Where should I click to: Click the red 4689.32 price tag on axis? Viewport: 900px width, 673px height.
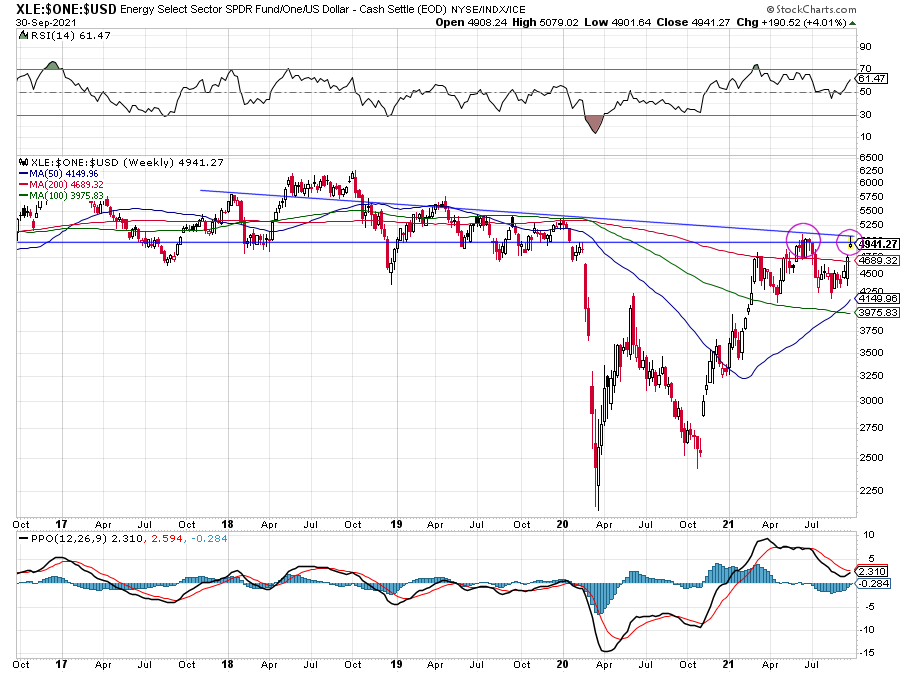pyautogui.click(x=877, y=260)
